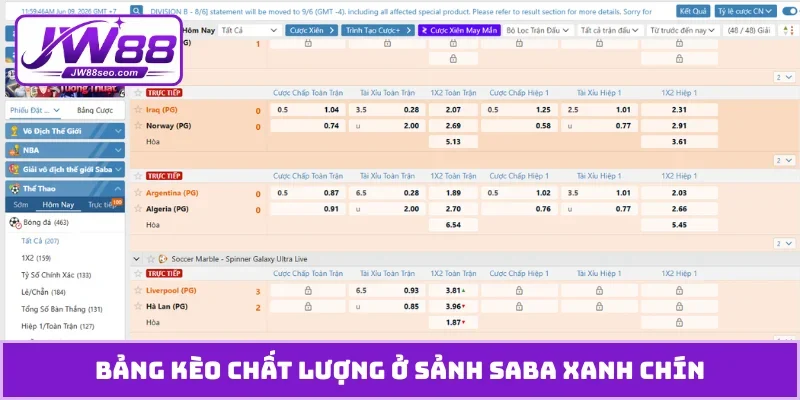Screen dimensions: 800x400
Task: Select Tổng Số Bàn Thắng (131) category
Action: (x=61, y=309)
